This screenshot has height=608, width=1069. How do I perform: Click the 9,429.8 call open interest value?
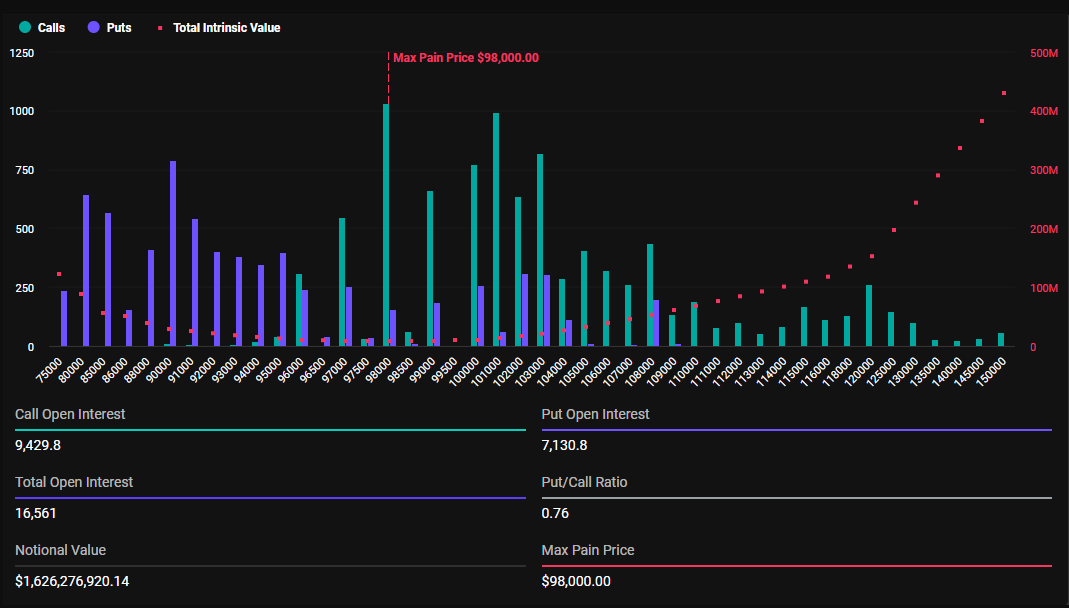point(38,445)
